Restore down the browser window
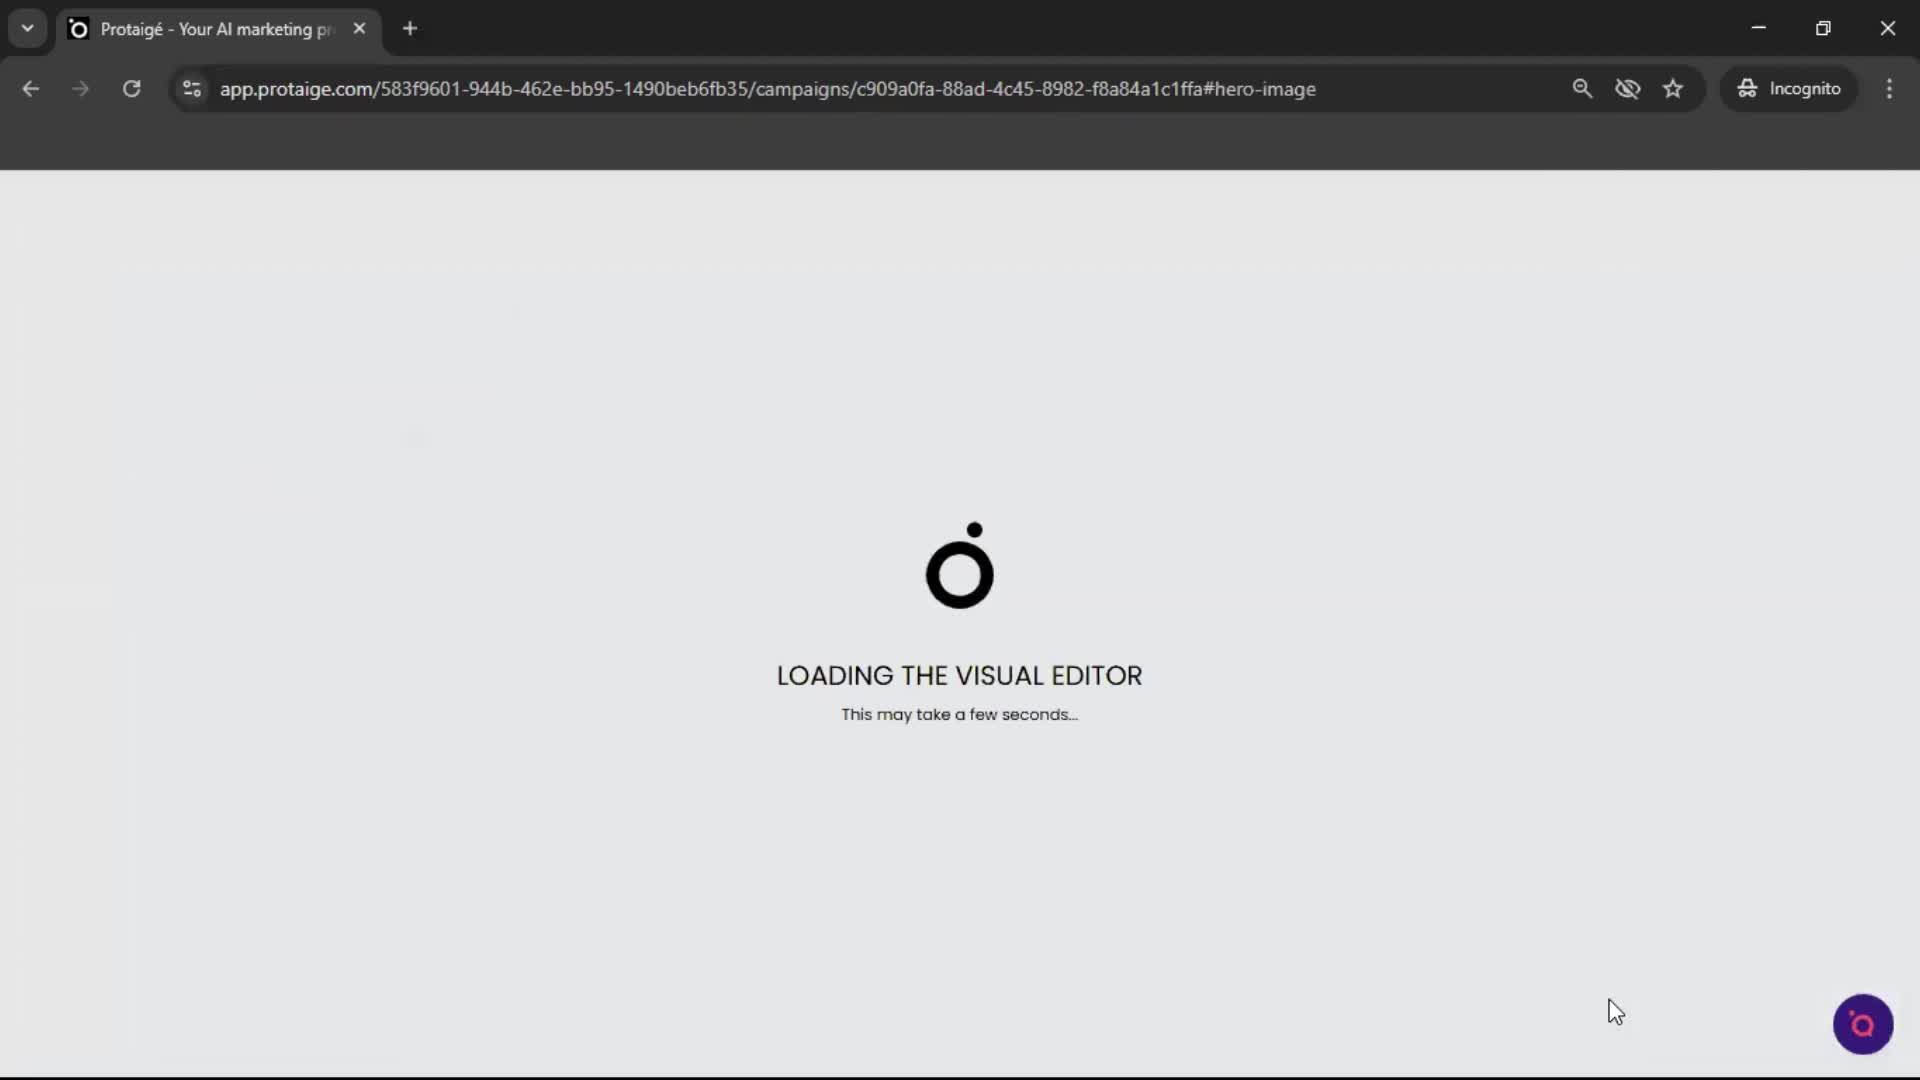 click(1823, 28)
